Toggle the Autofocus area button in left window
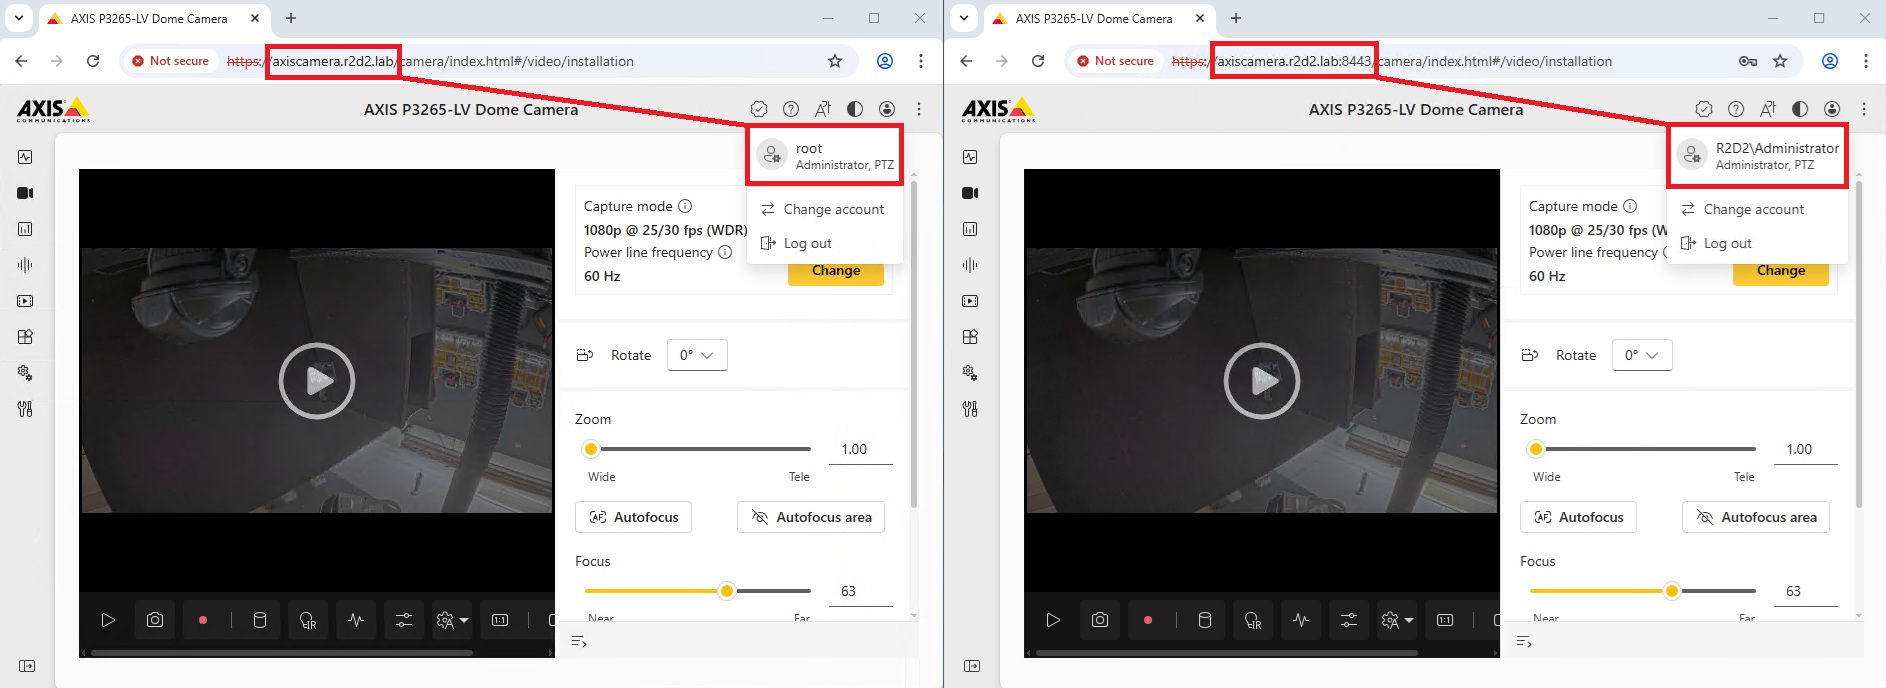 click(810, 517)
